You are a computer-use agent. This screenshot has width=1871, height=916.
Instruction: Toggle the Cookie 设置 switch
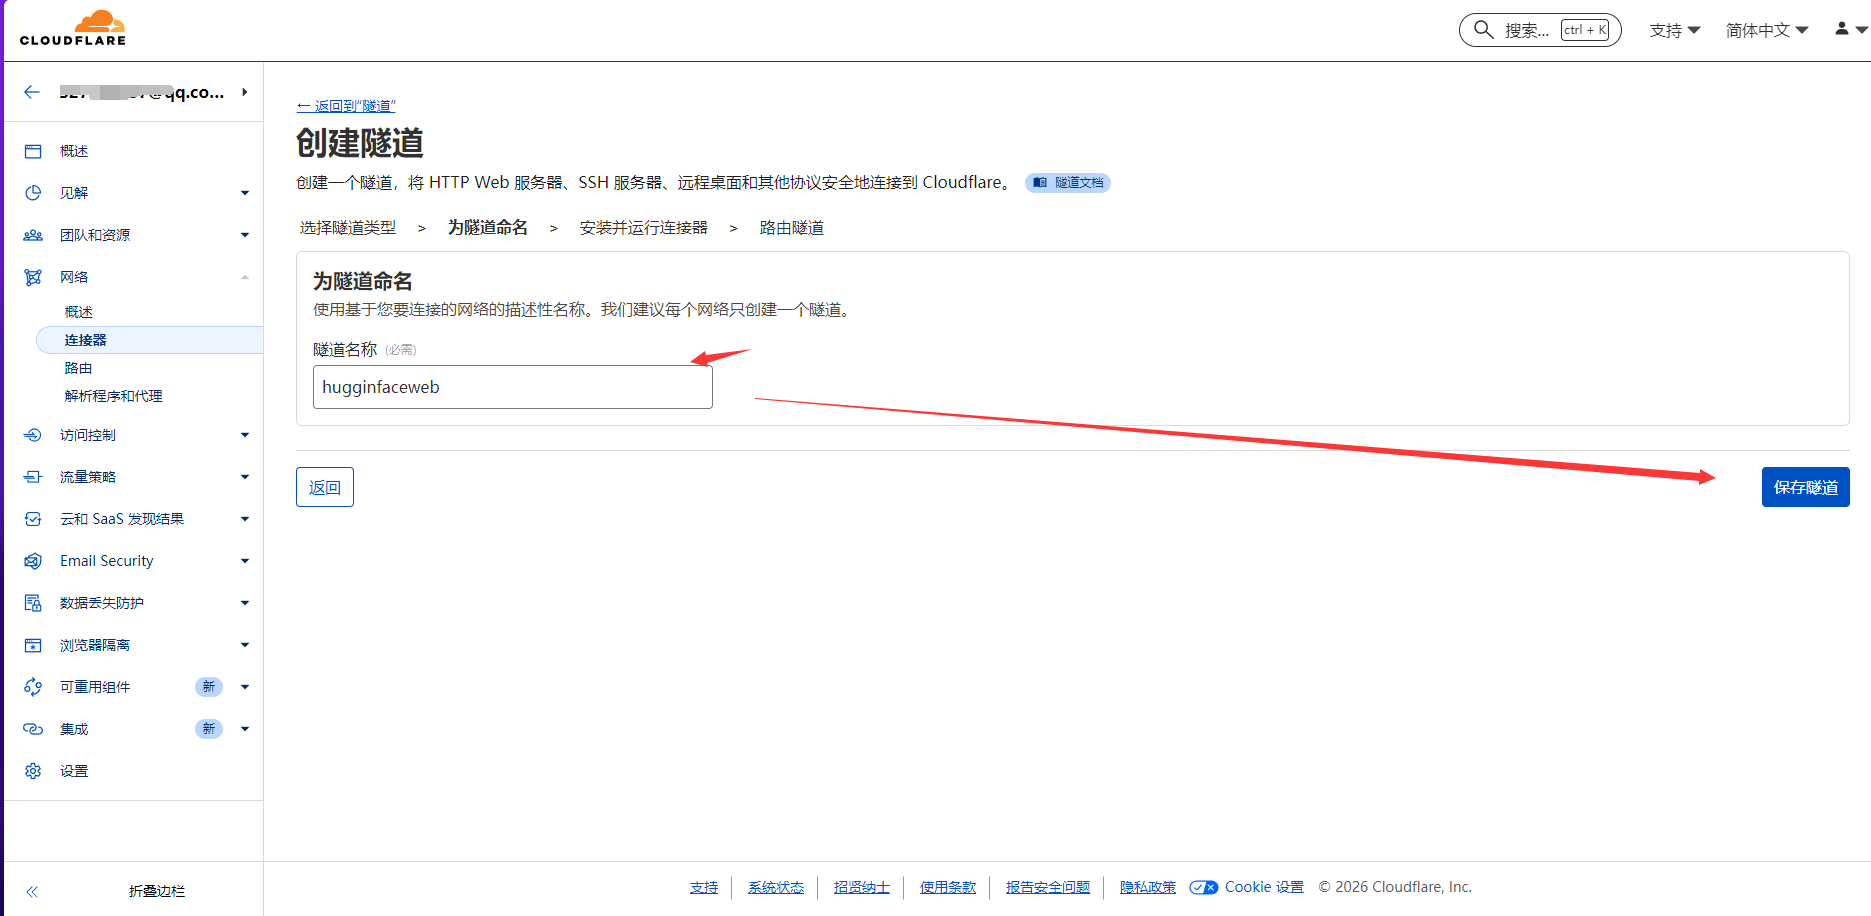(1203, 887)
